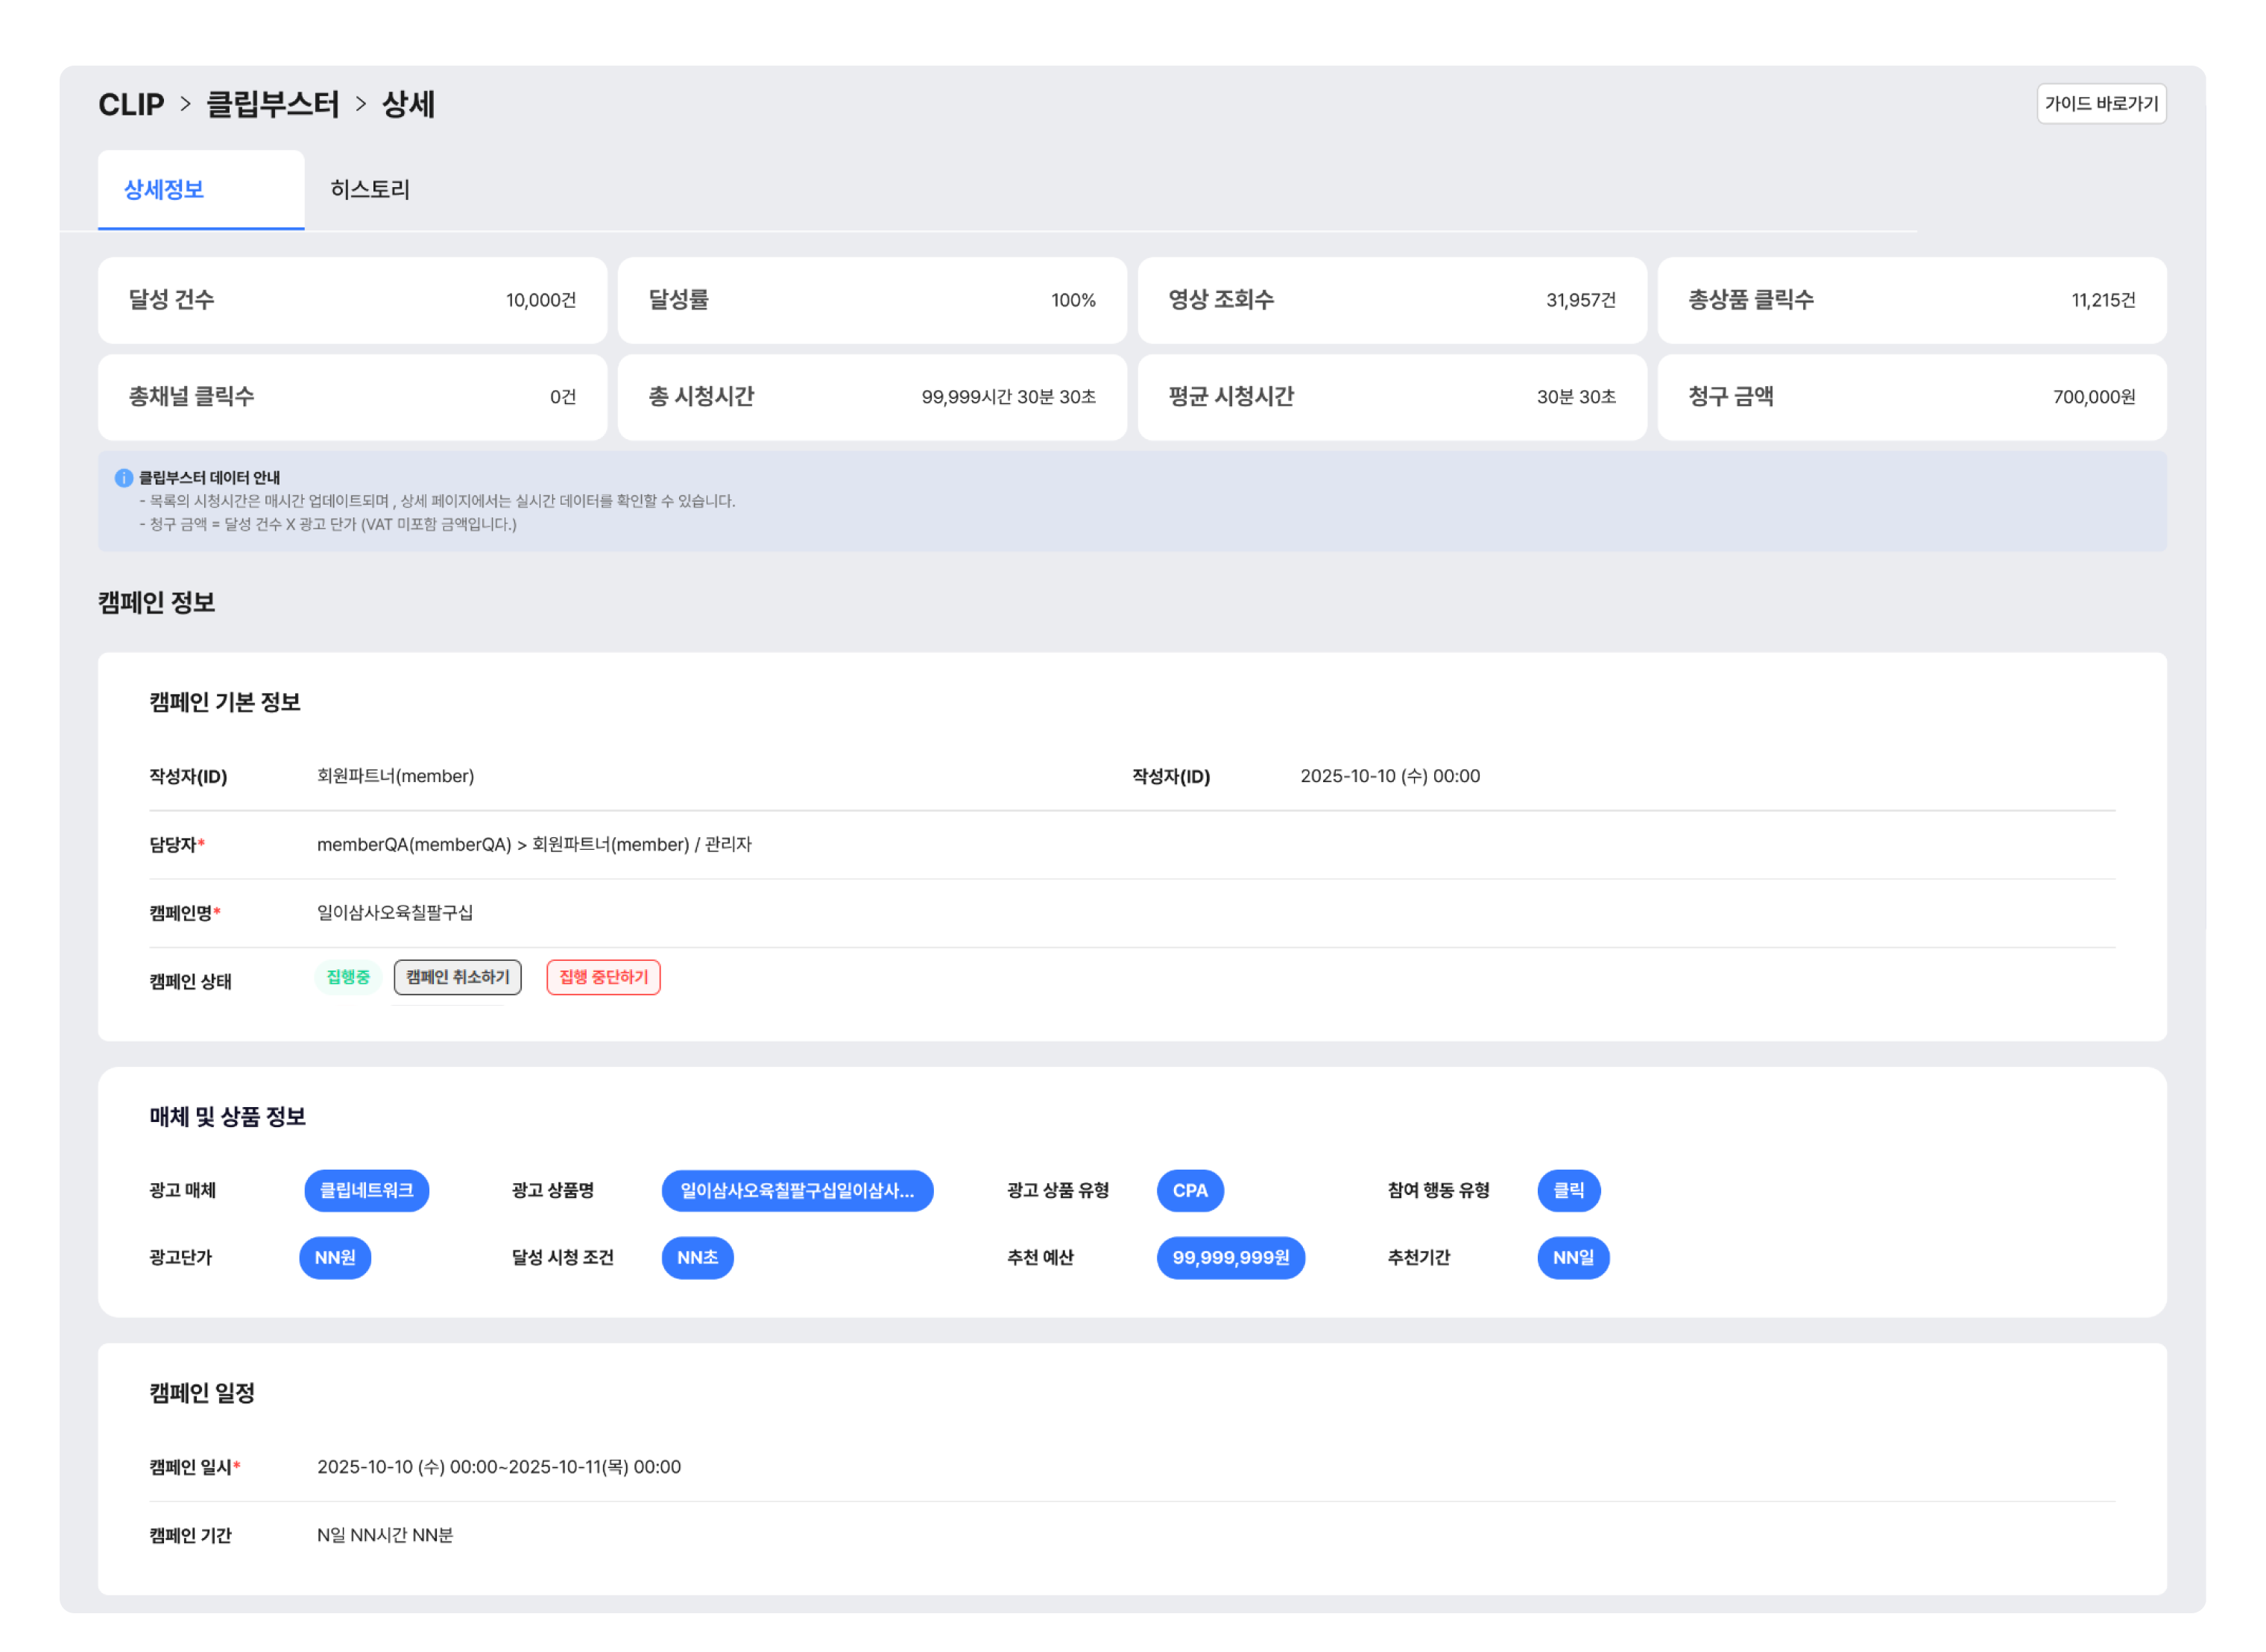The width and height of the screenshot is (2266, 1652).
Task: Click the 클립네트워크 ad media chip
Action: click(366, 1190)
